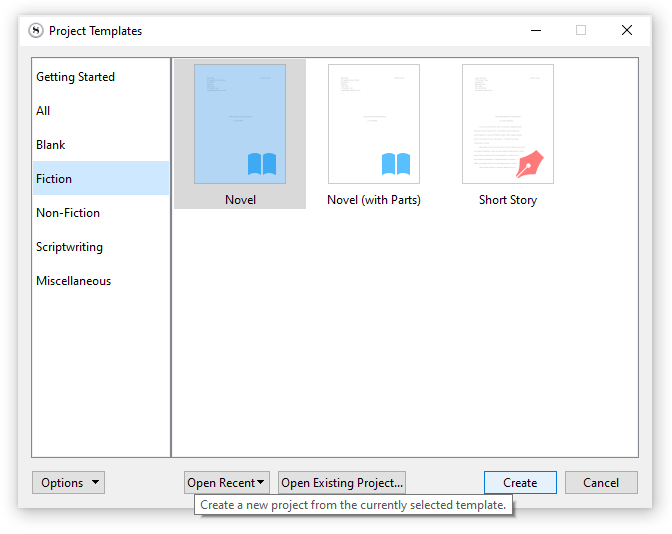
Task: Select the Novel template thumbnail
Action: [240, 124]
